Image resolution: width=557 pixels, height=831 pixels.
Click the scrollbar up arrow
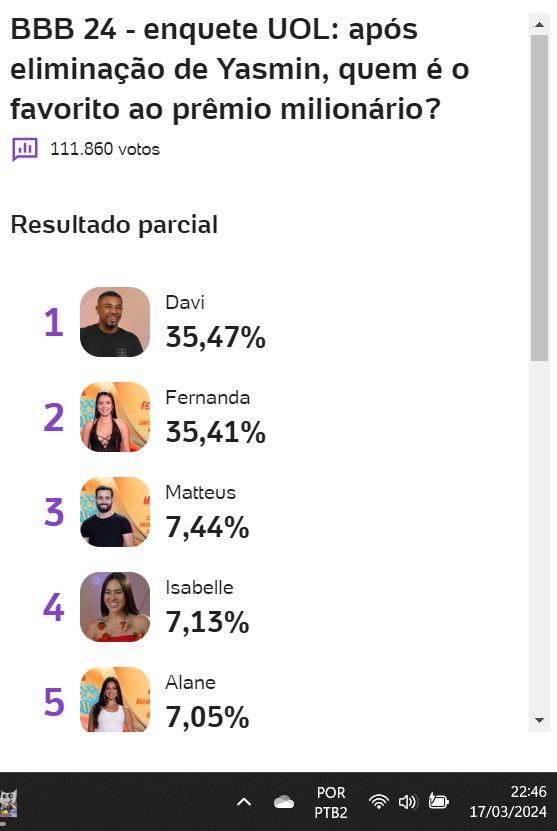pyautogui.click(x=540, y=24)
